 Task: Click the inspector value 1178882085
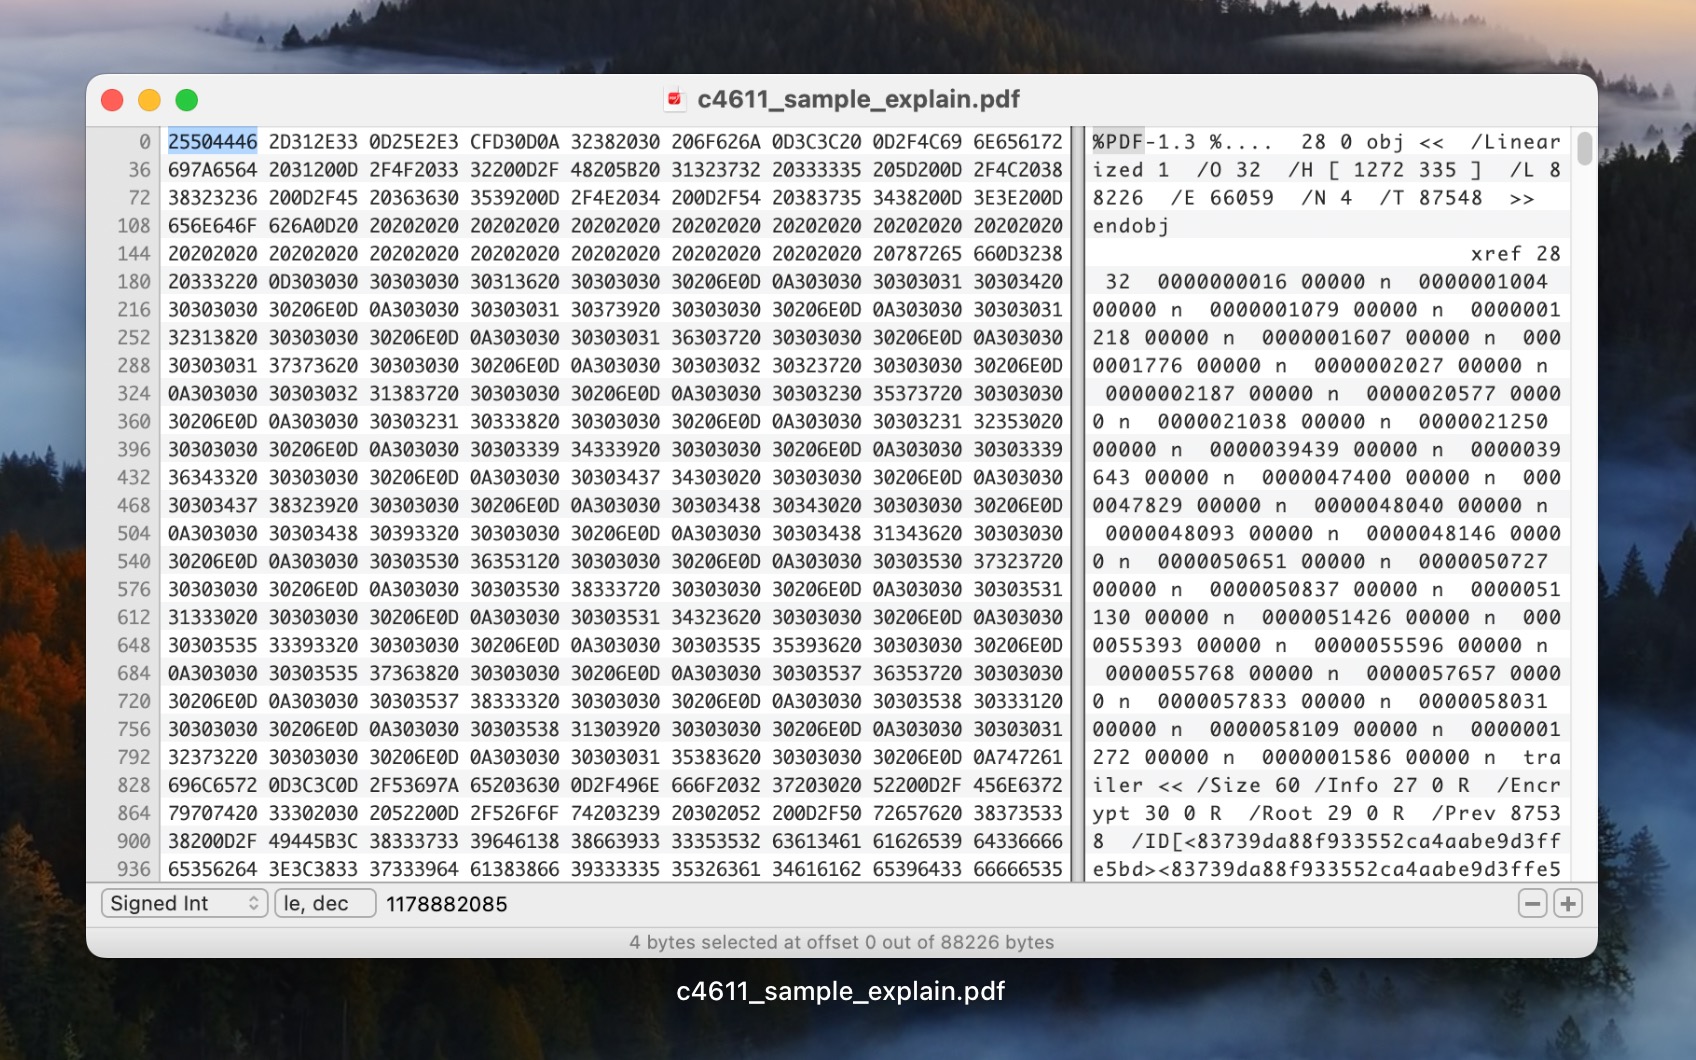[x=447, y=904]
